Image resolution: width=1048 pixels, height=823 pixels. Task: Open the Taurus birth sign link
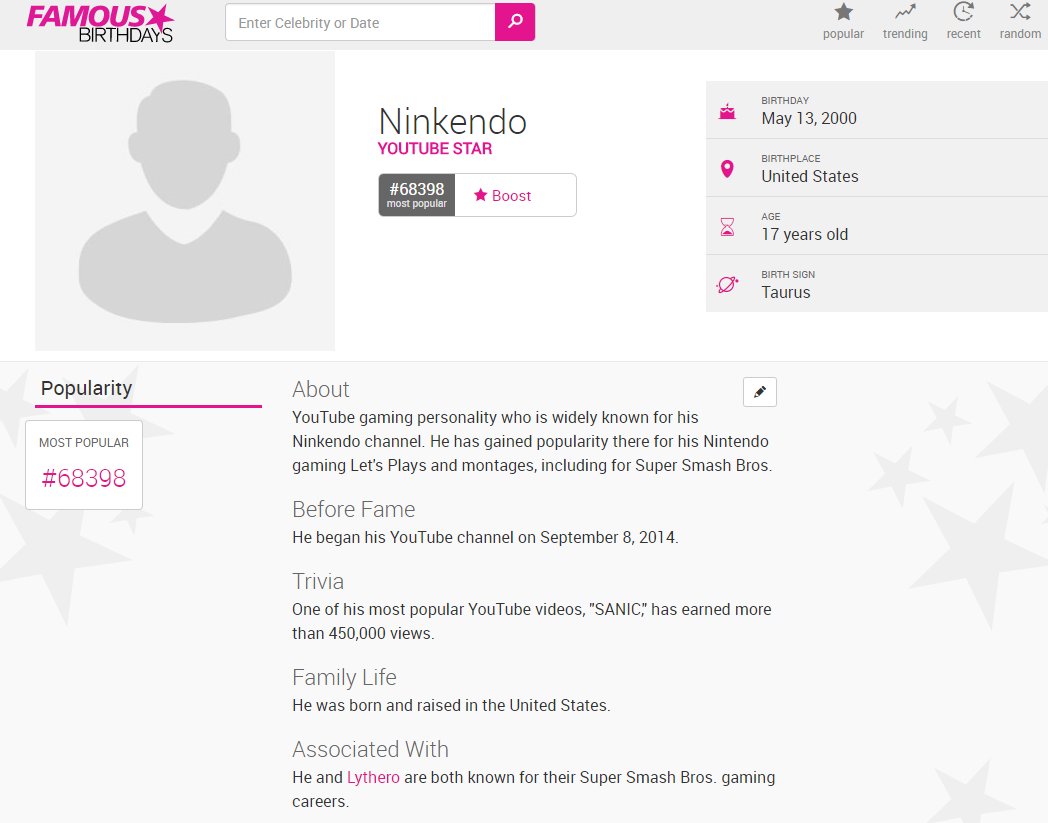click(x=785, y=292)
